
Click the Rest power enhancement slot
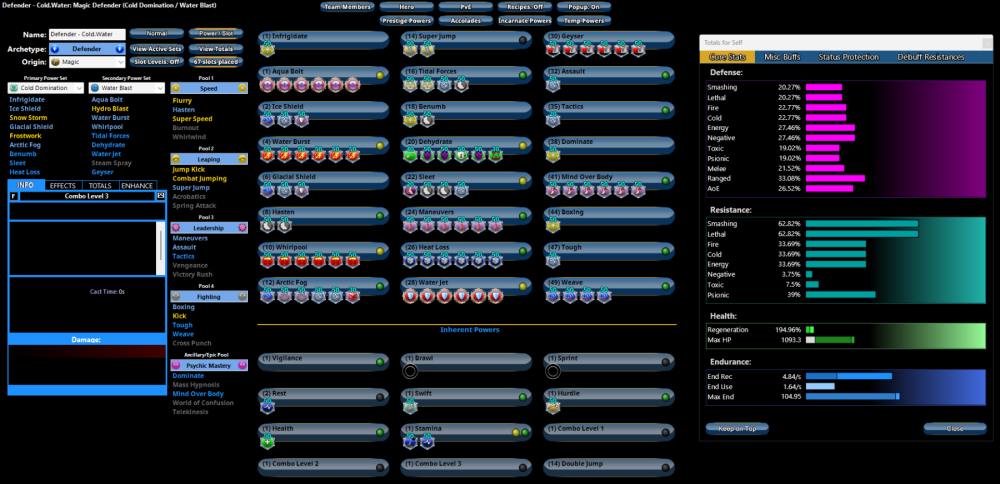(x=267, y=406)
